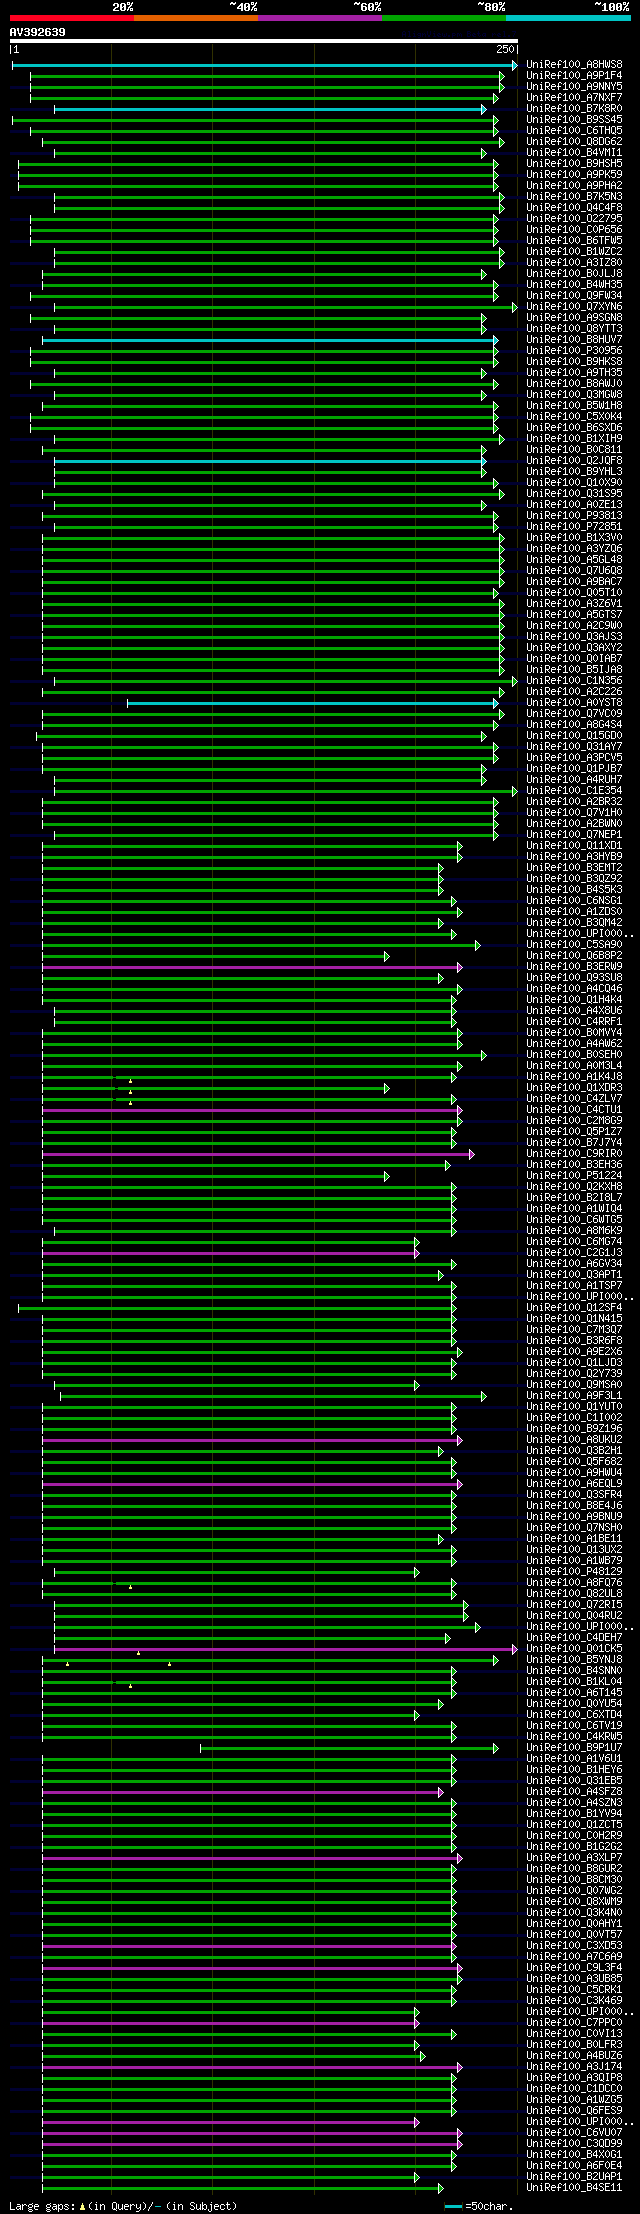
Task: Select the UniRef100_O22795 label
Action: tap(574, 219)
